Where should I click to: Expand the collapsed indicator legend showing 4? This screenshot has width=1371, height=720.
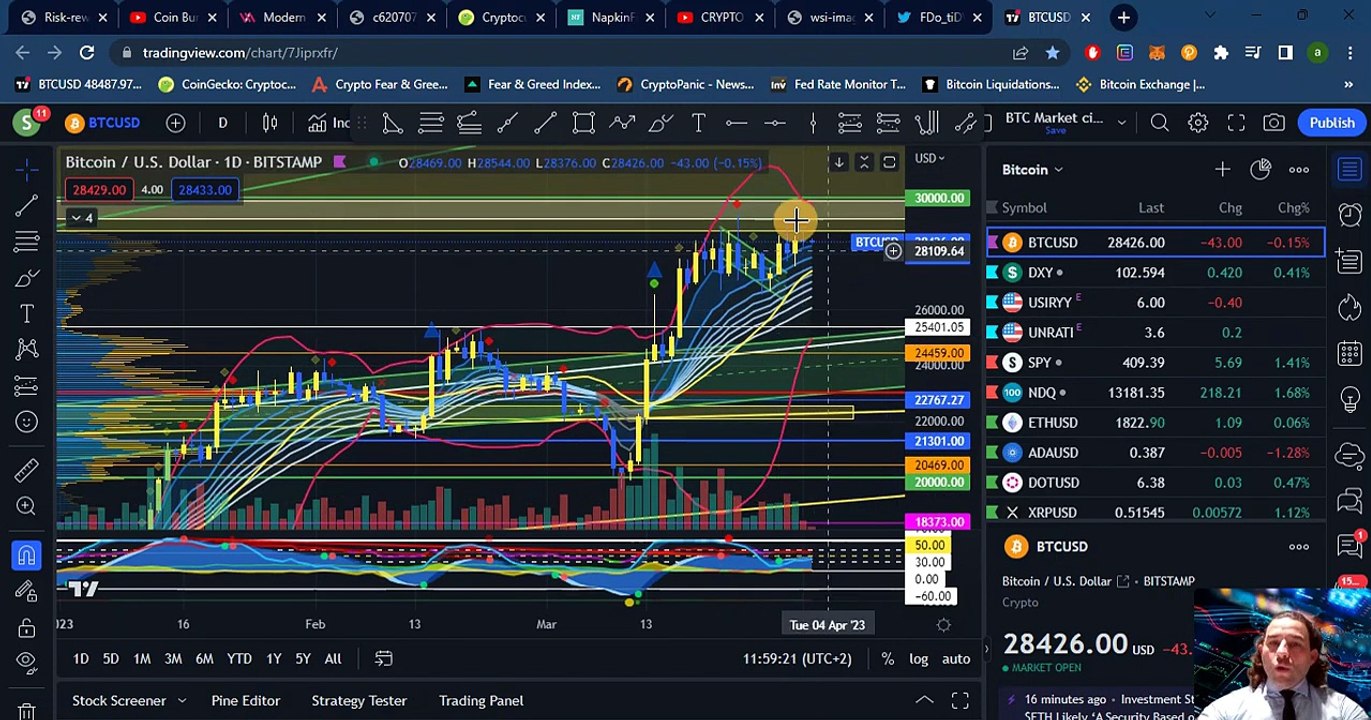click(80, 218)
